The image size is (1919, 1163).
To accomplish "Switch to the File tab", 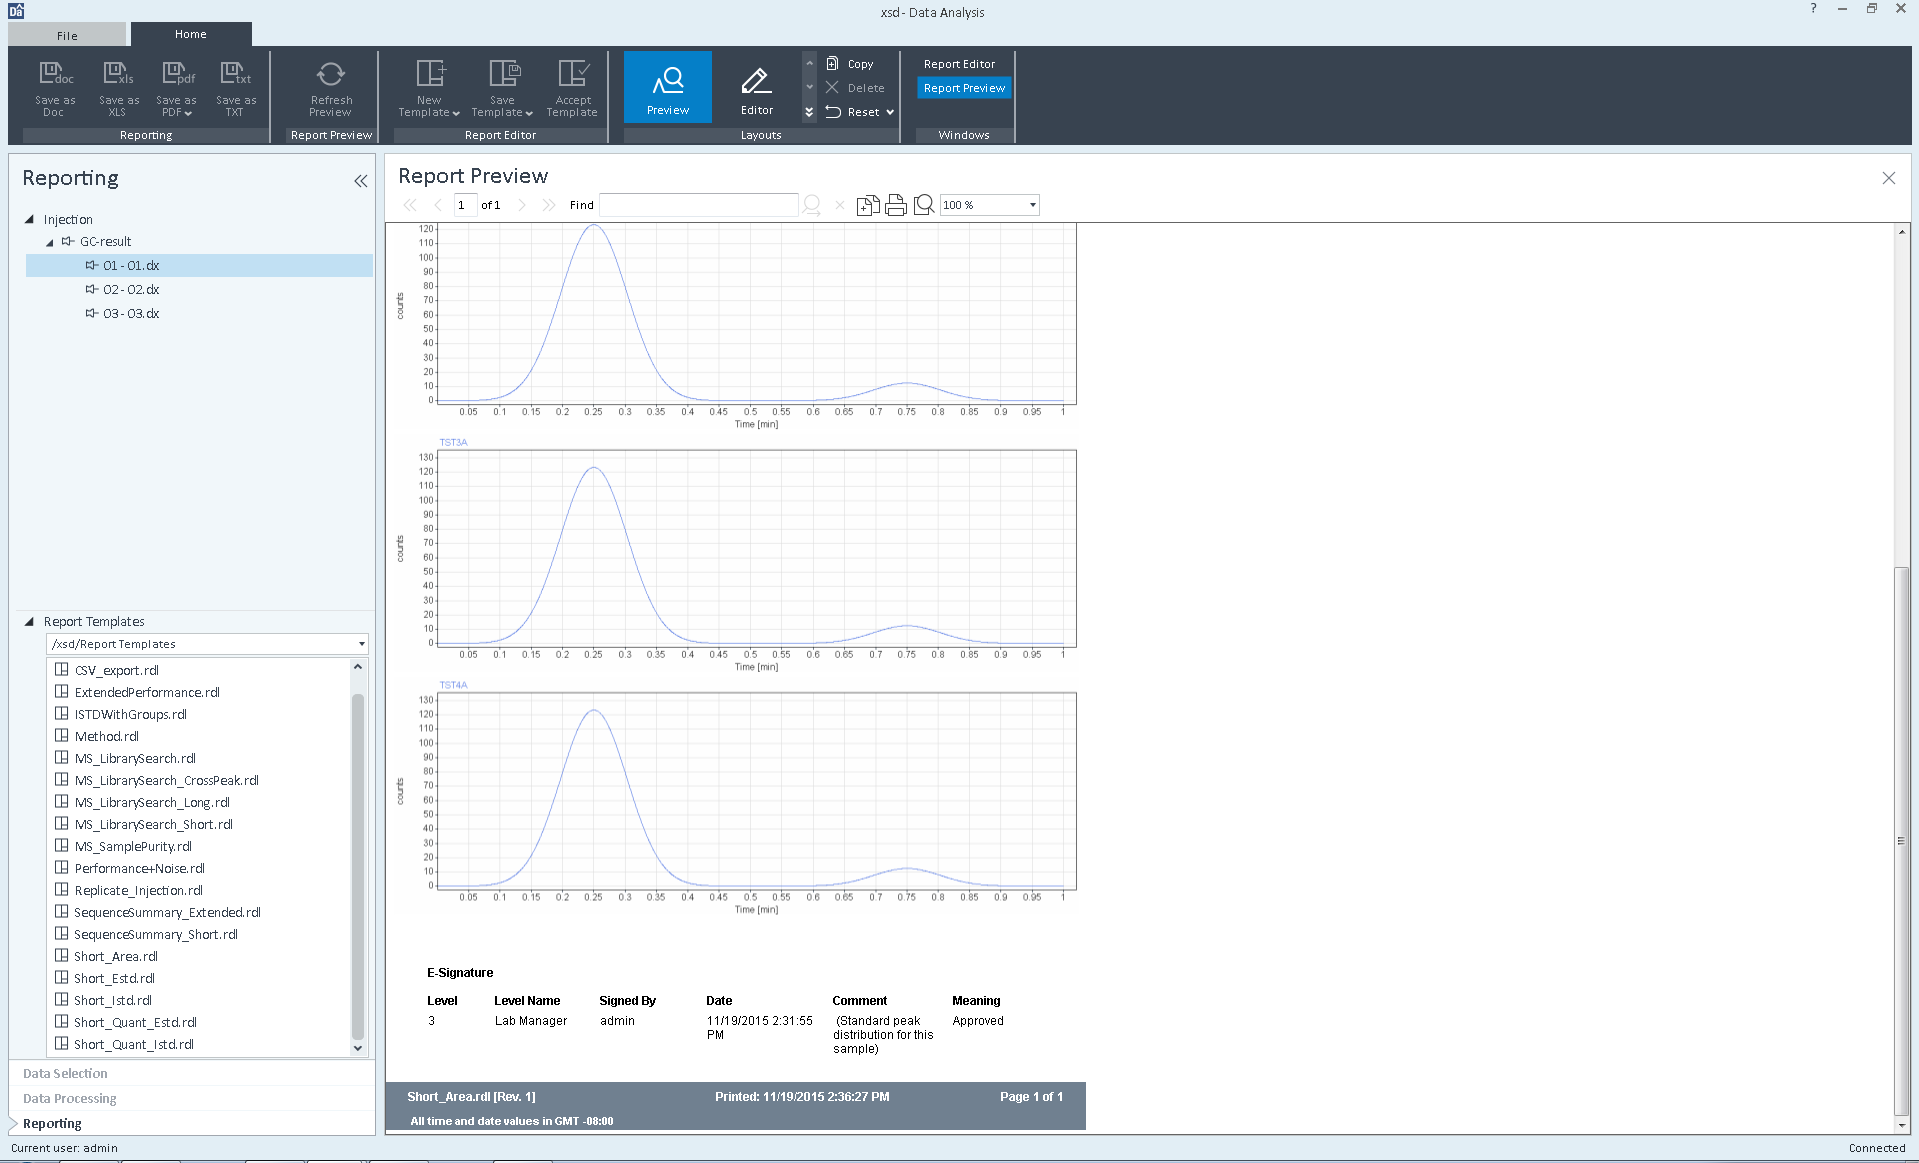I will pos(67,35).
